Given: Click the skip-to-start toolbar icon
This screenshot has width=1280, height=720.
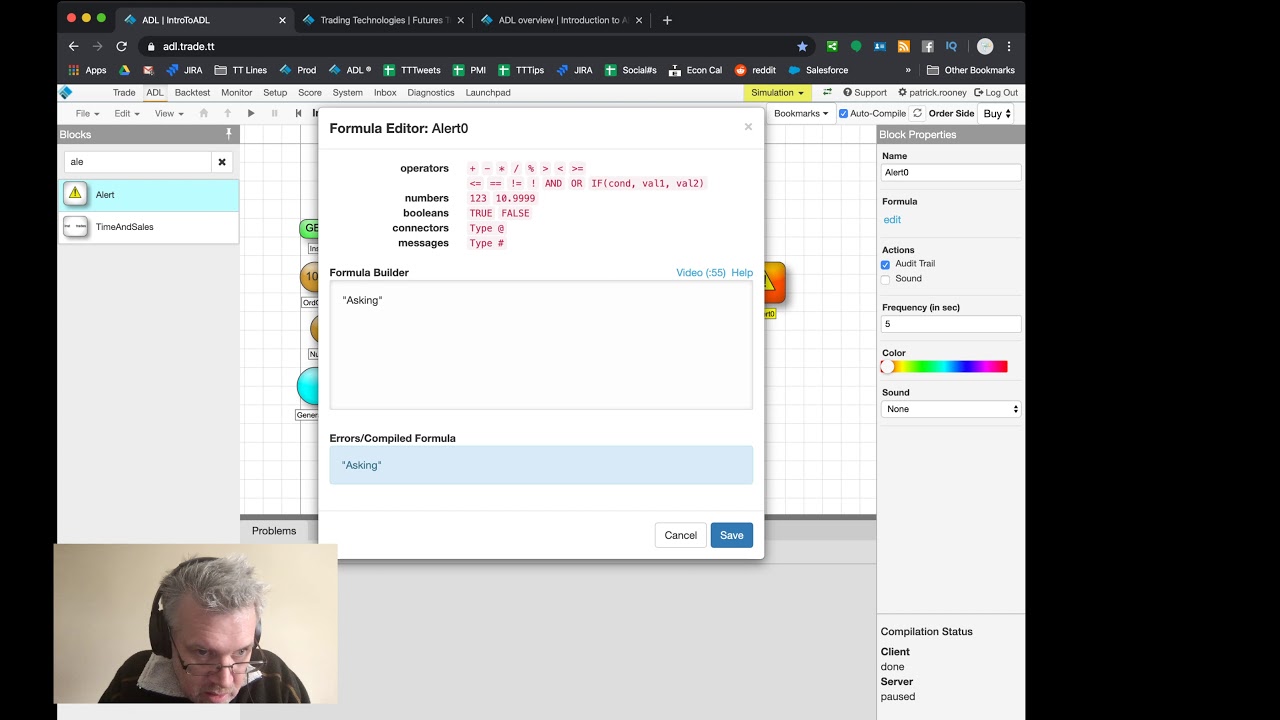Looking at the screenshot, I should click(298, 114).
